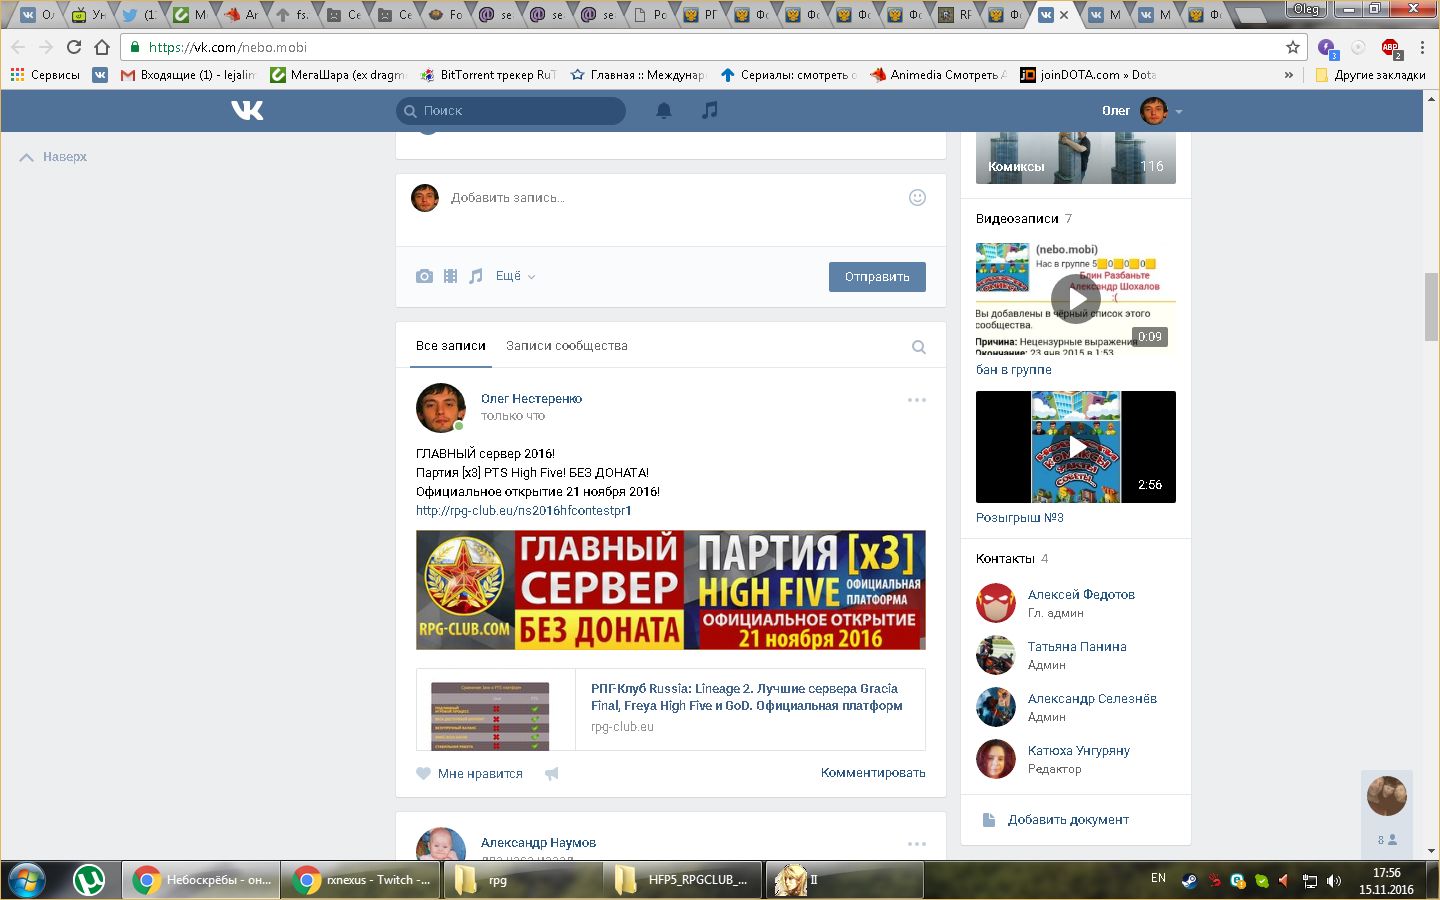
Task: Attach a photo using camera icon
Action: click(424, 276)
